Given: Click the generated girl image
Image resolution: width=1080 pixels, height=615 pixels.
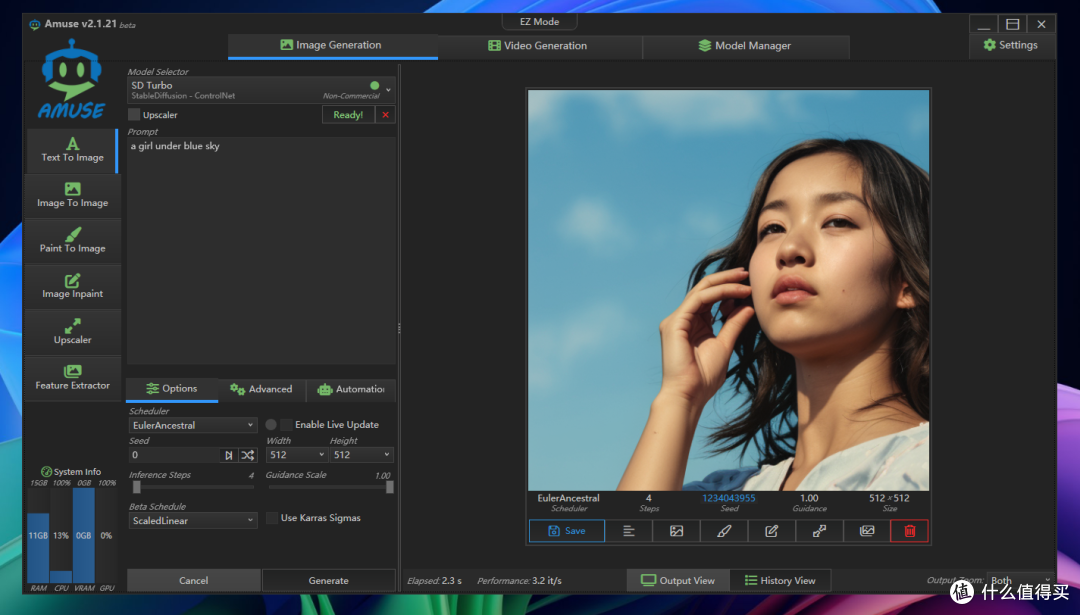Looking at the screenshot, I should click(729, 290).
